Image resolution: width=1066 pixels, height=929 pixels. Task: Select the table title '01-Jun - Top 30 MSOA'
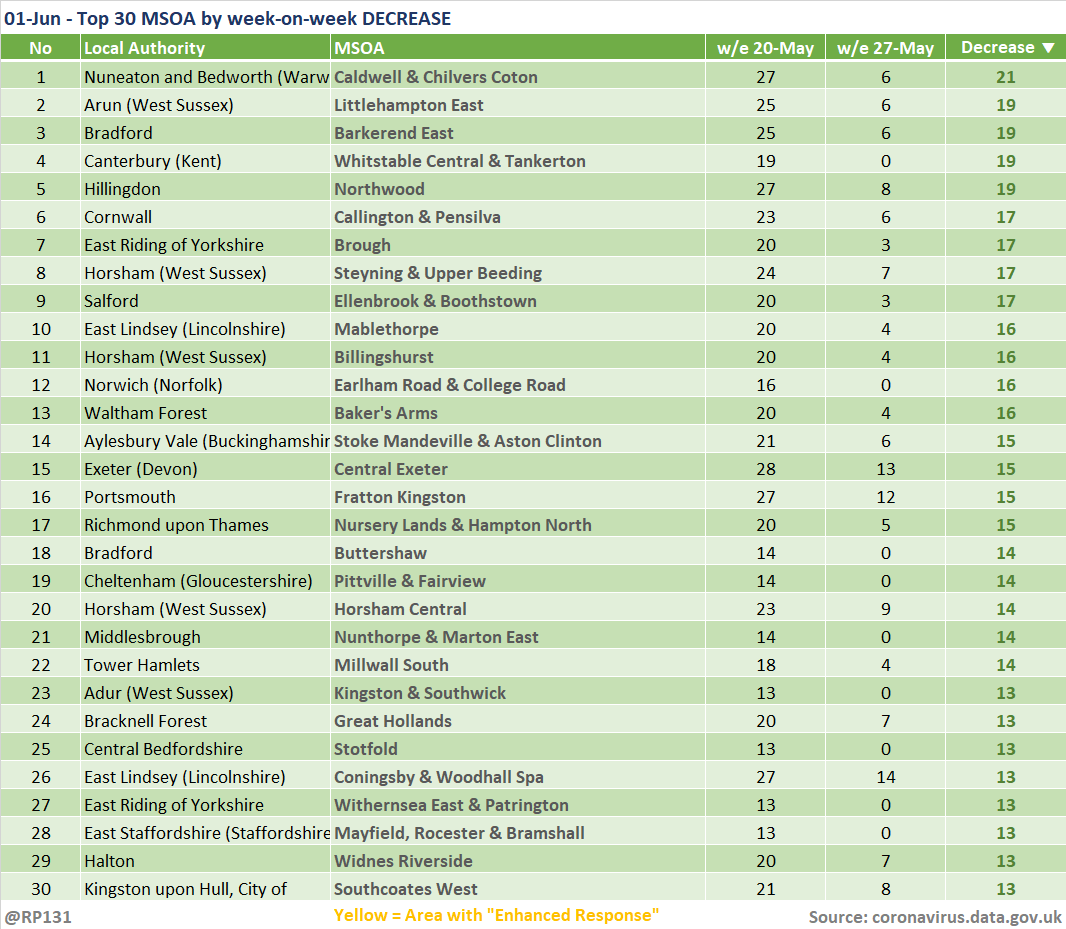point(228,18)
